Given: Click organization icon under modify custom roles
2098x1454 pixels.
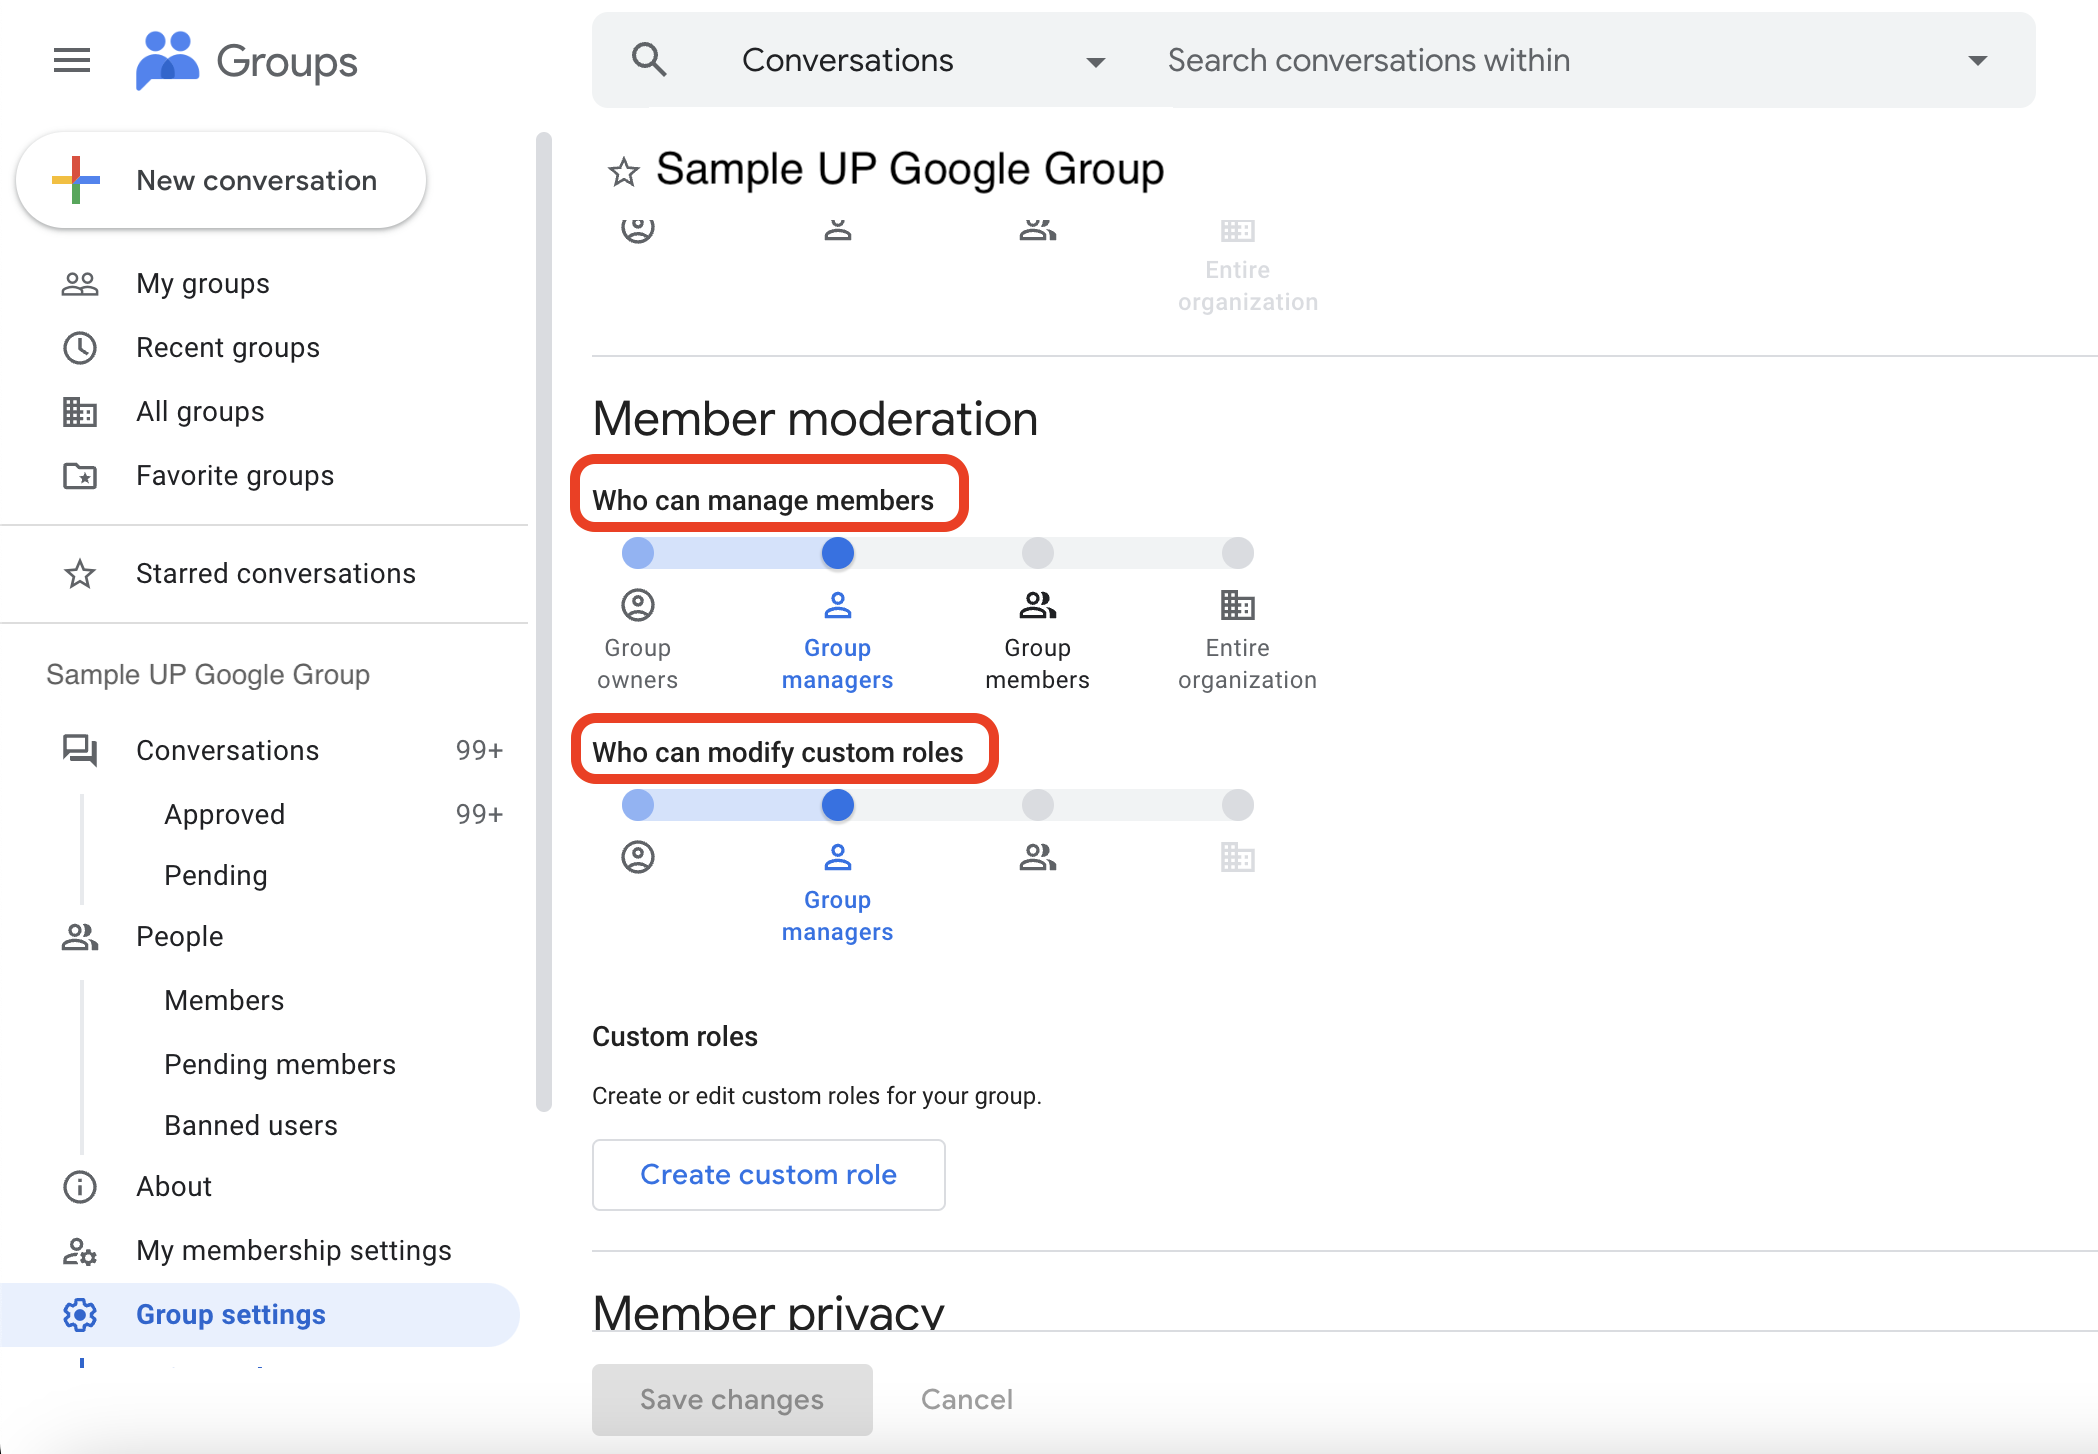Looking at the screenshot, I should click(x=1238, y=857).
